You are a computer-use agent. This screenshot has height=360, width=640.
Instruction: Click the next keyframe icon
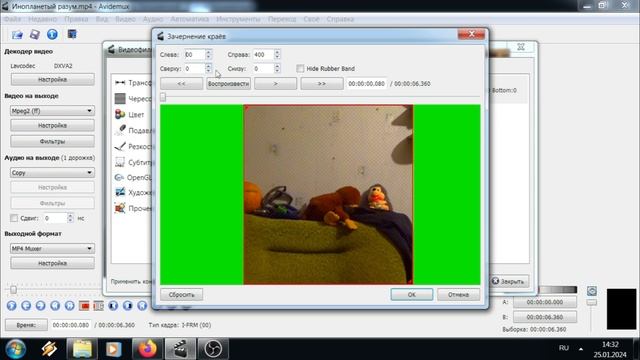pyautogui.click(x=70, y=305)
